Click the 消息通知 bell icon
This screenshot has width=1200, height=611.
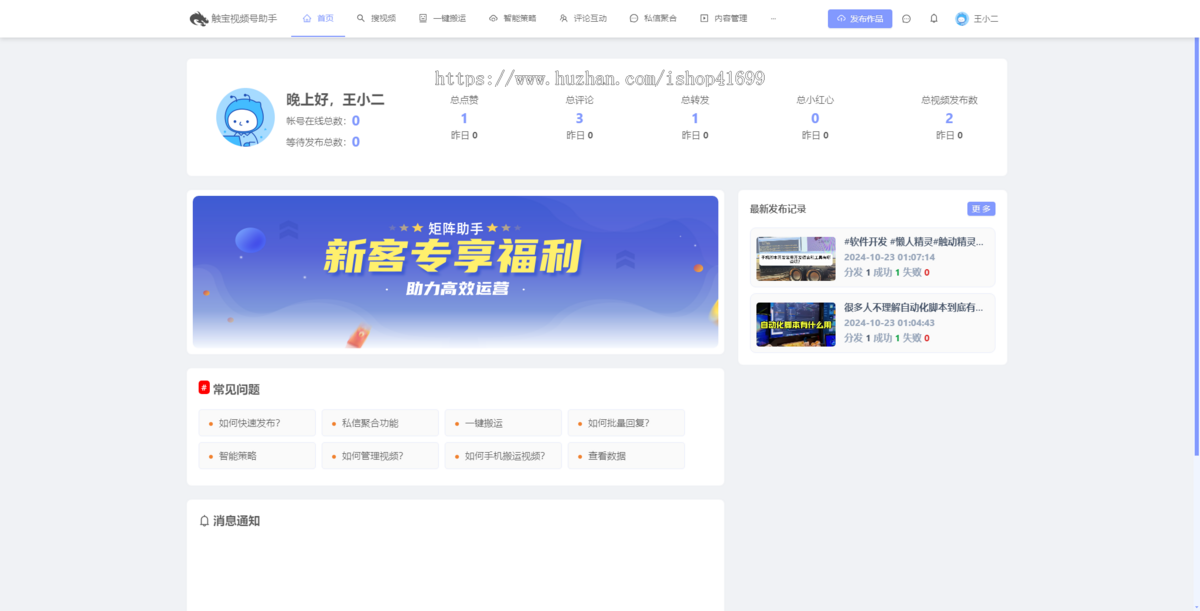pos(204,521)
